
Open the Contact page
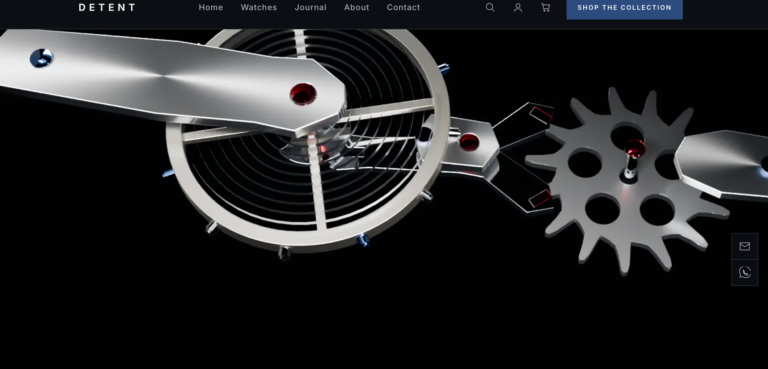click(x=403, y=7)
